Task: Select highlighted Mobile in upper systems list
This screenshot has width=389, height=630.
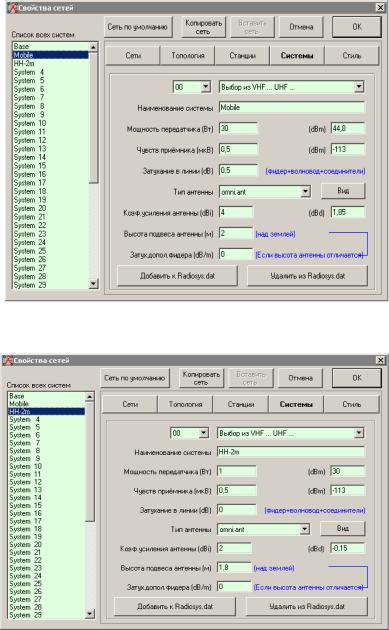Action: tap(51, 55)
